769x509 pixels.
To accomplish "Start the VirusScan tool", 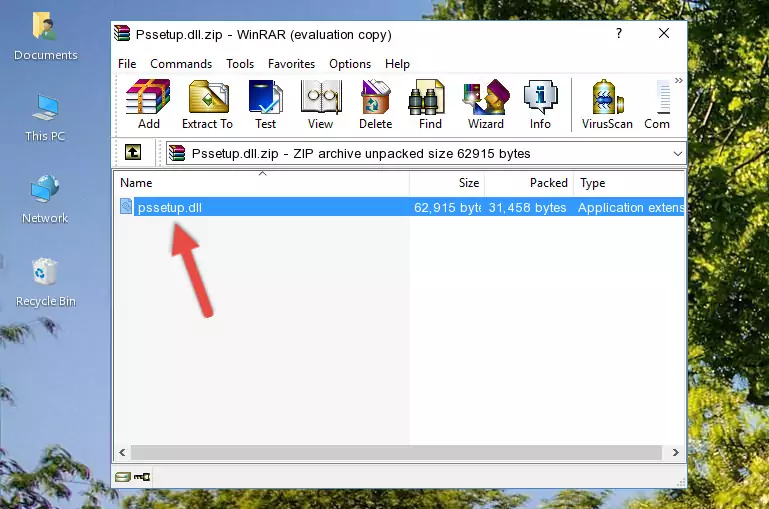I will click(607, 104).
